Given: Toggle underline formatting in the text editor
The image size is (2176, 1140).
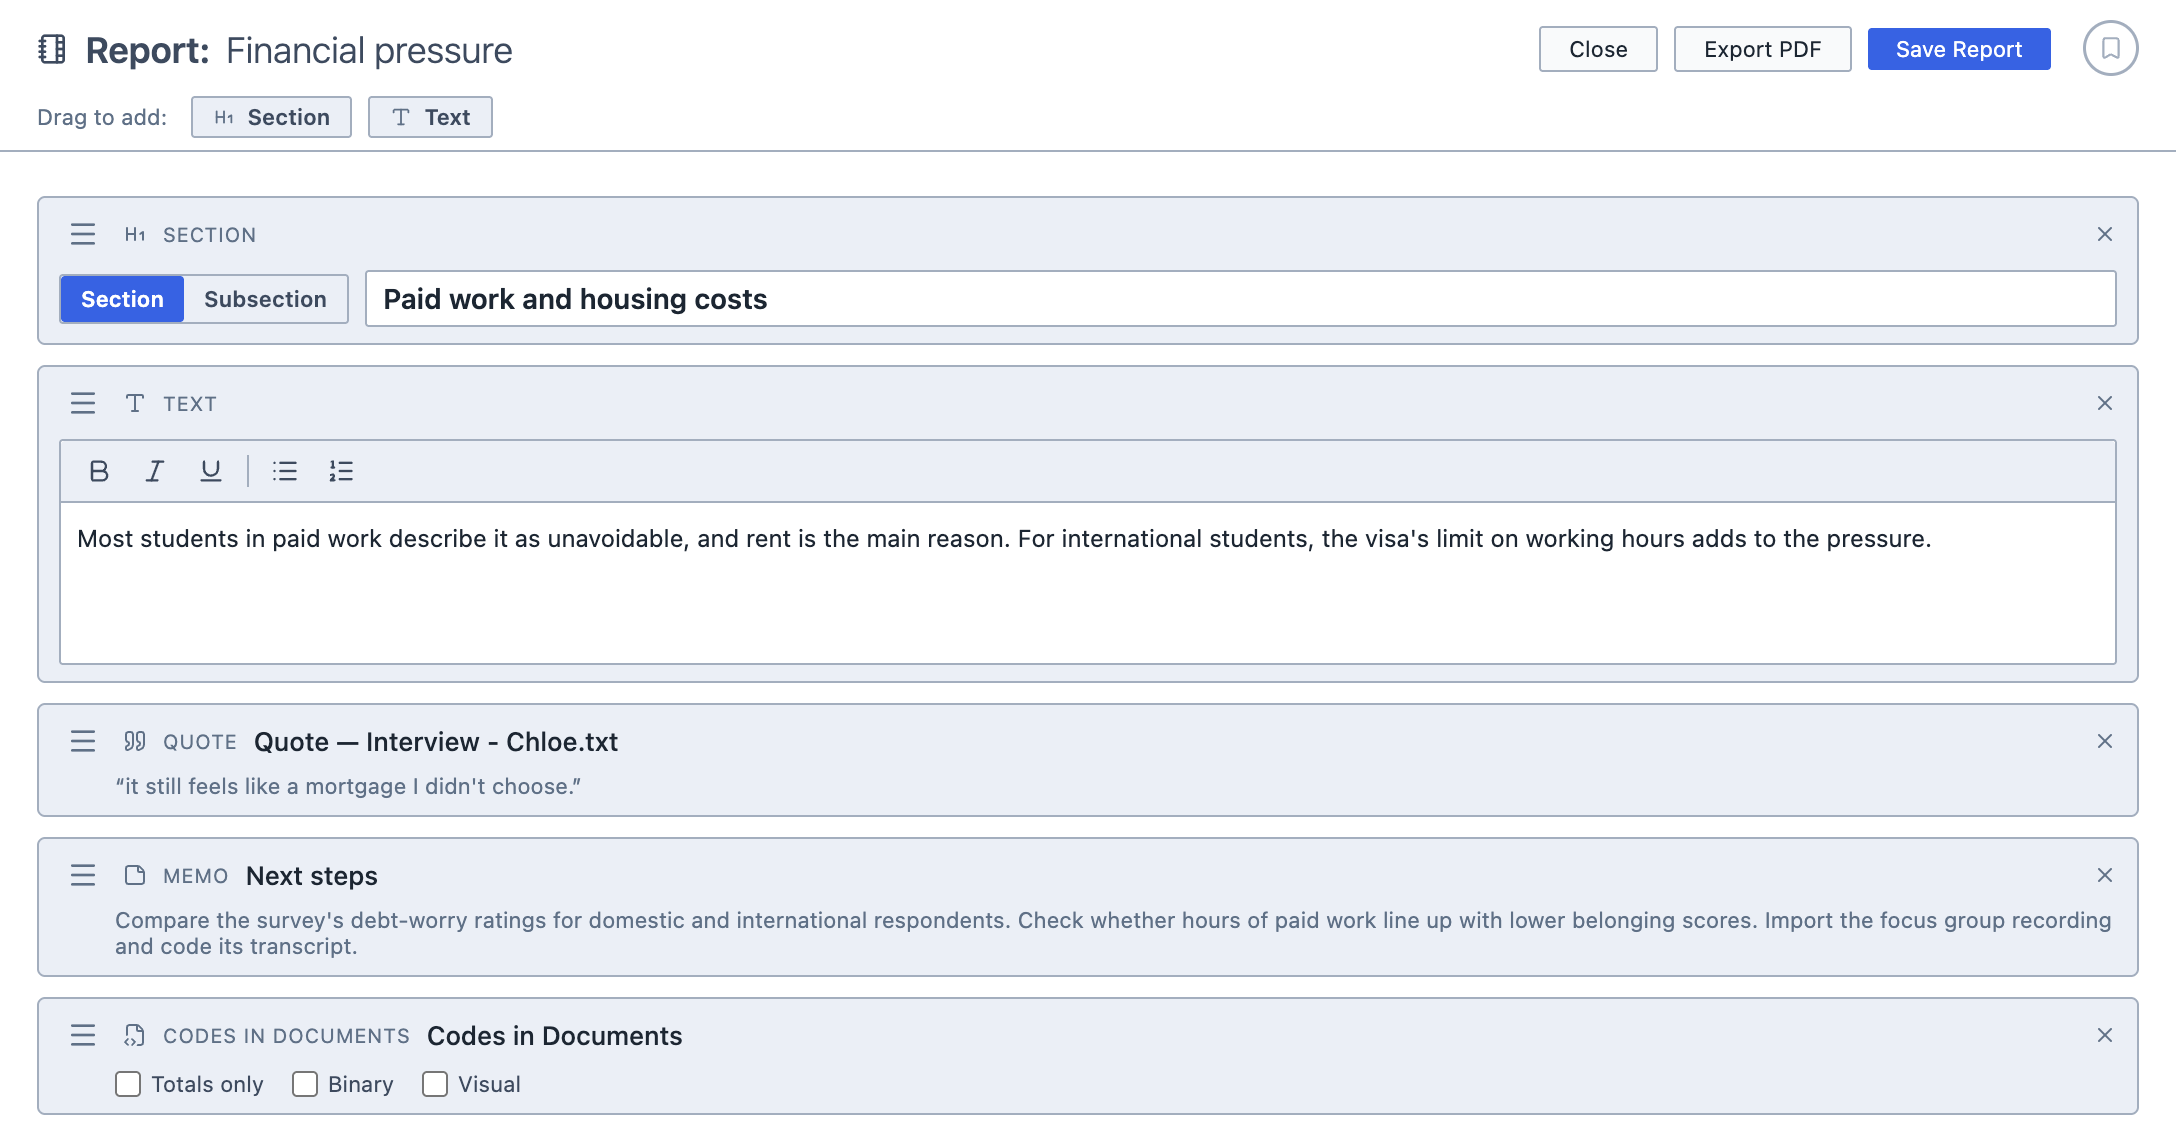Looking at the screenshot, I should tap(210, 471).
